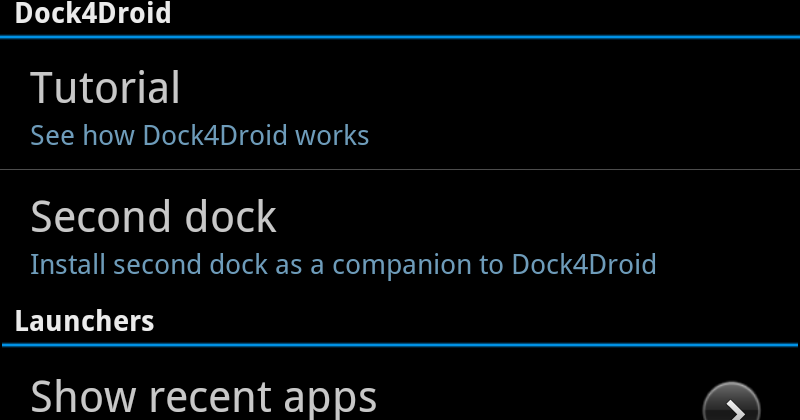Tap the word 'companion' in the Second dock description
Image resolution: width=800 pixels, height=420 pixels.
(x=405, y=265)
